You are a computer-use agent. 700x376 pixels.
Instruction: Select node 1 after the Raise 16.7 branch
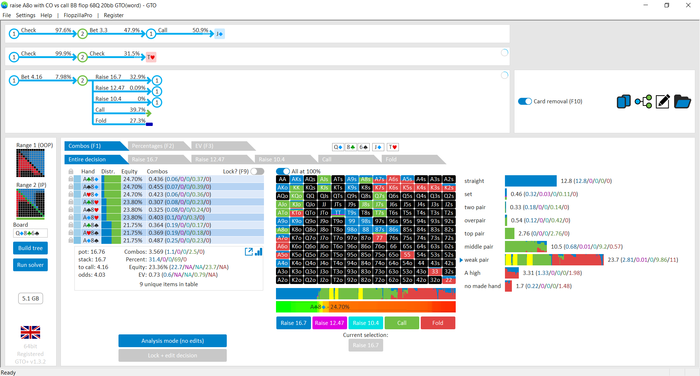[x=157, y=80]
